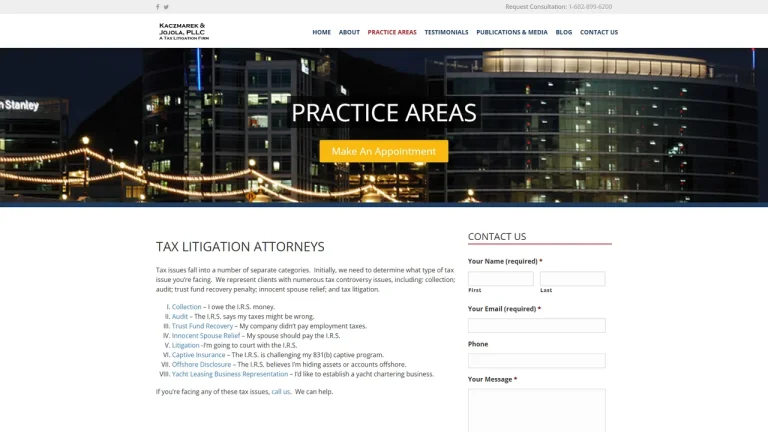Go to the Blog menu item
Screen dimensions: 768x432
[564, 32]
